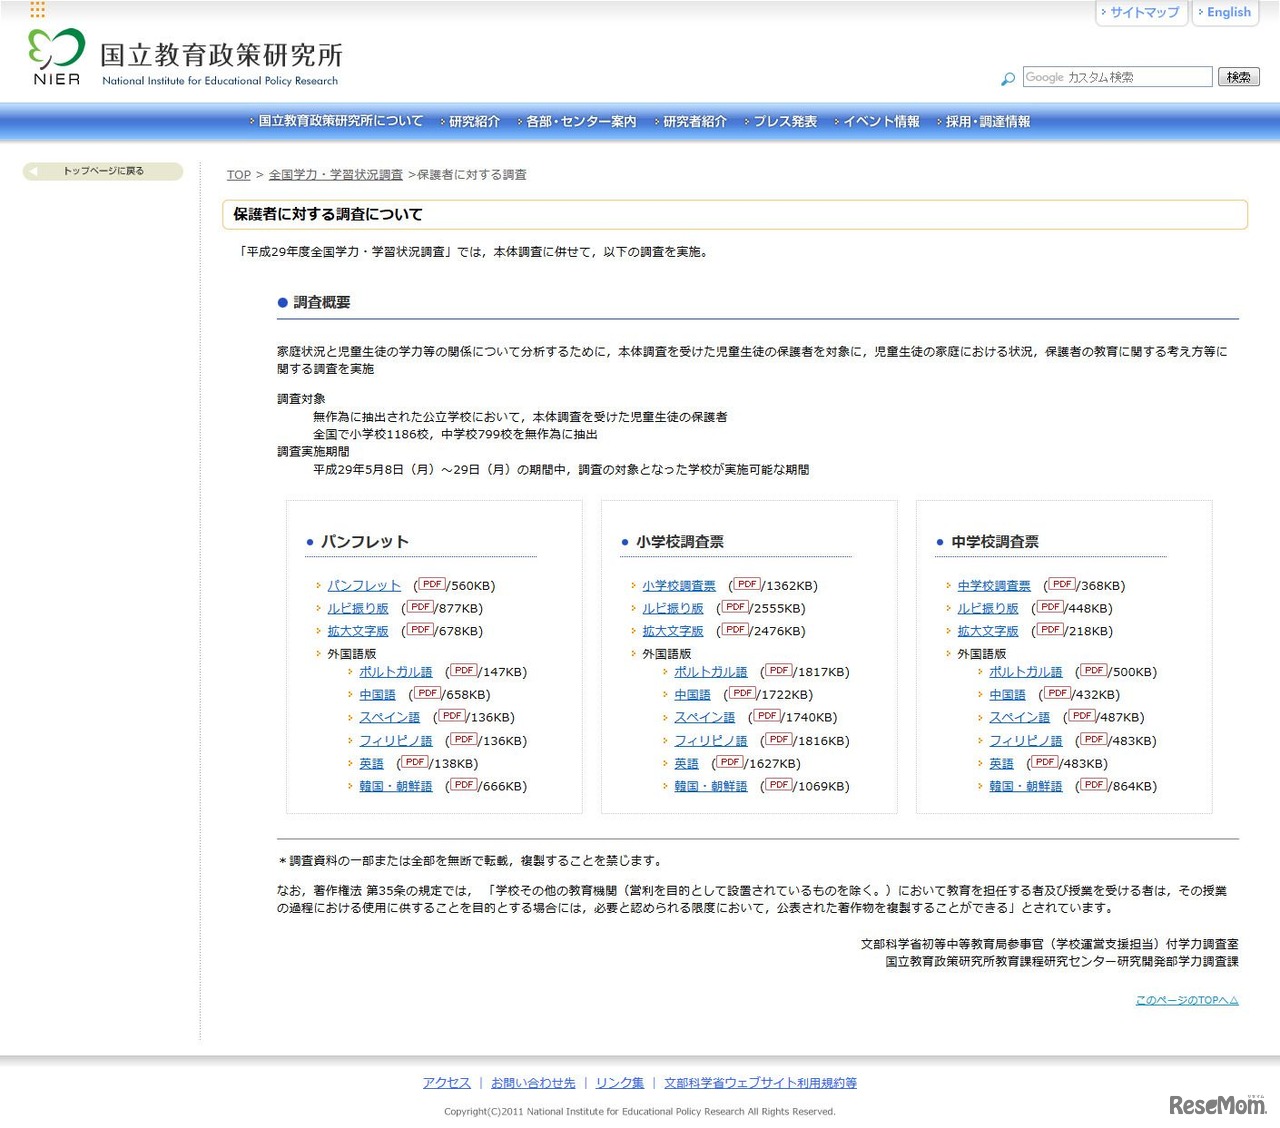Screen dimensions: 1280x1128
Task: Click the NIER butterfly logo
Action: tap(56, 56)
